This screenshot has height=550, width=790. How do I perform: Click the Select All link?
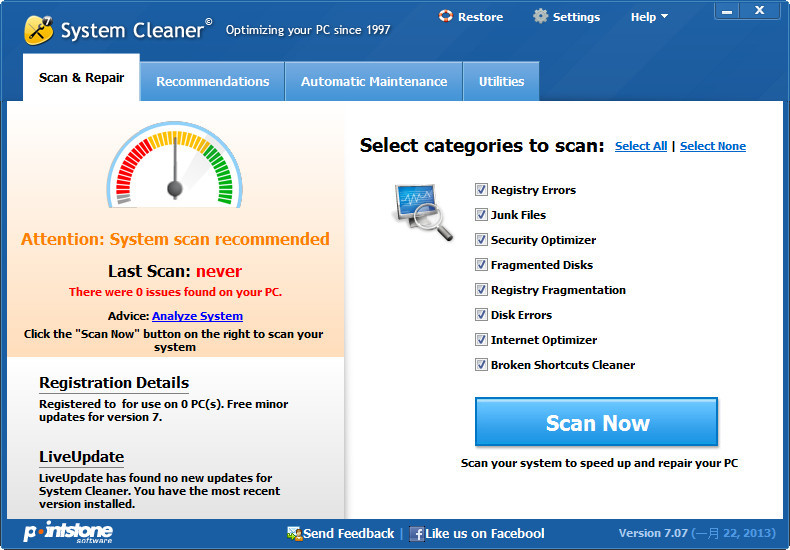click(x=641, y=146)
